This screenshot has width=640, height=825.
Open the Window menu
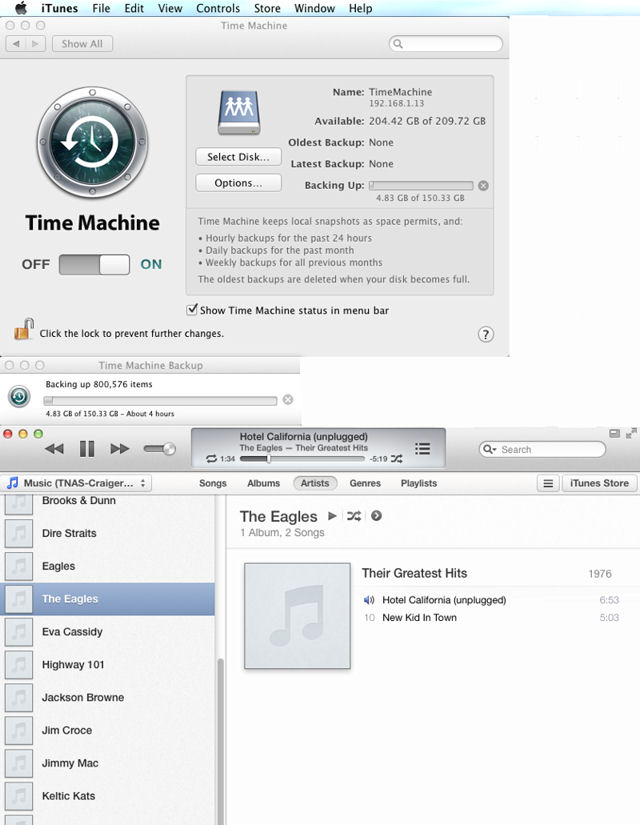click(x=314, y=8)
